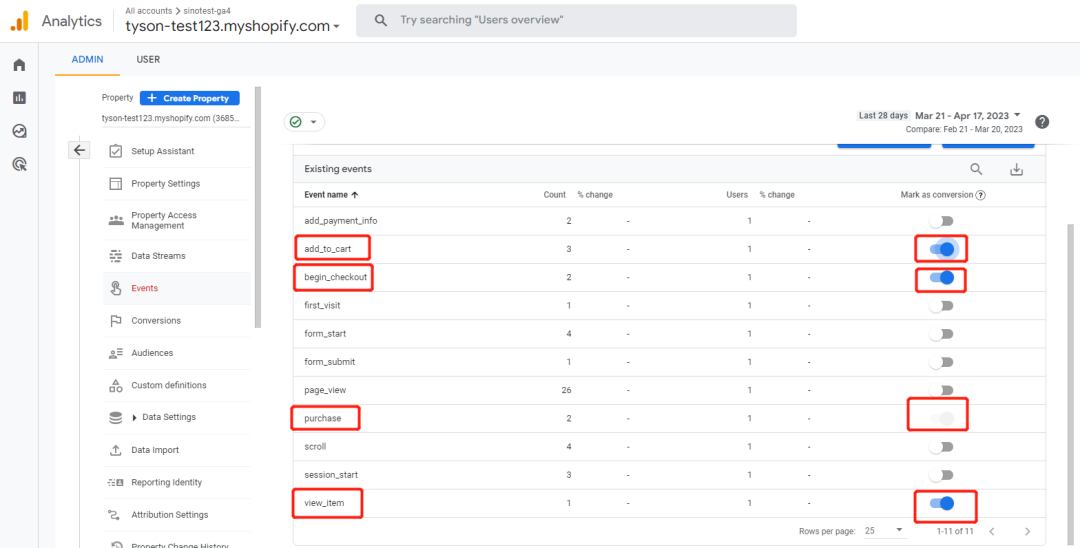
Task: Turn off view_item conversion toggle
Action: (941, 503)
